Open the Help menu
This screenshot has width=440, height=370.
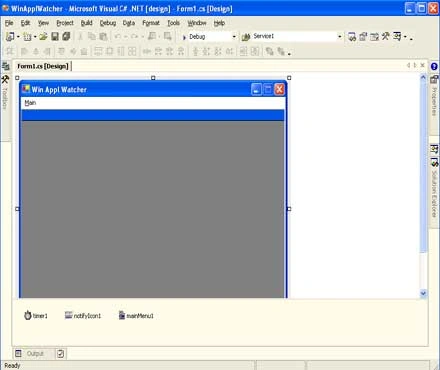(219, 23)
